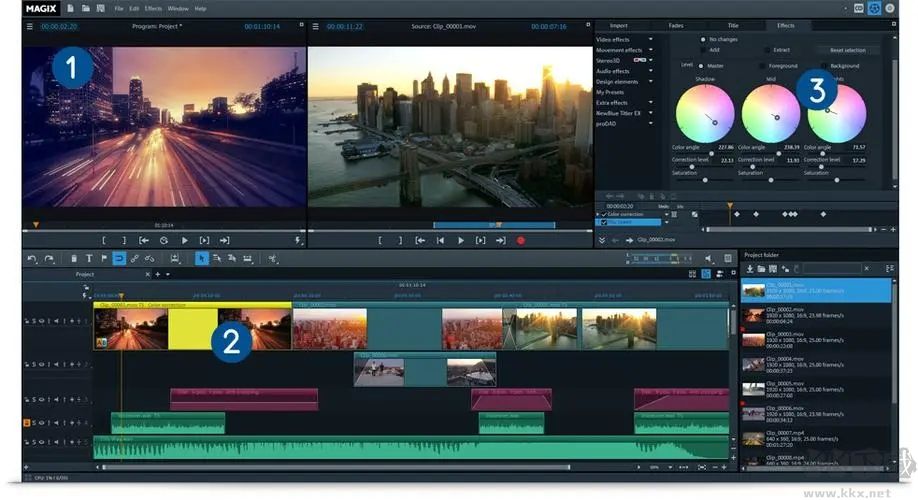The image size is (918, 500).
Task: Activate the mouse pointer selection tool
Action: point(201,259)
